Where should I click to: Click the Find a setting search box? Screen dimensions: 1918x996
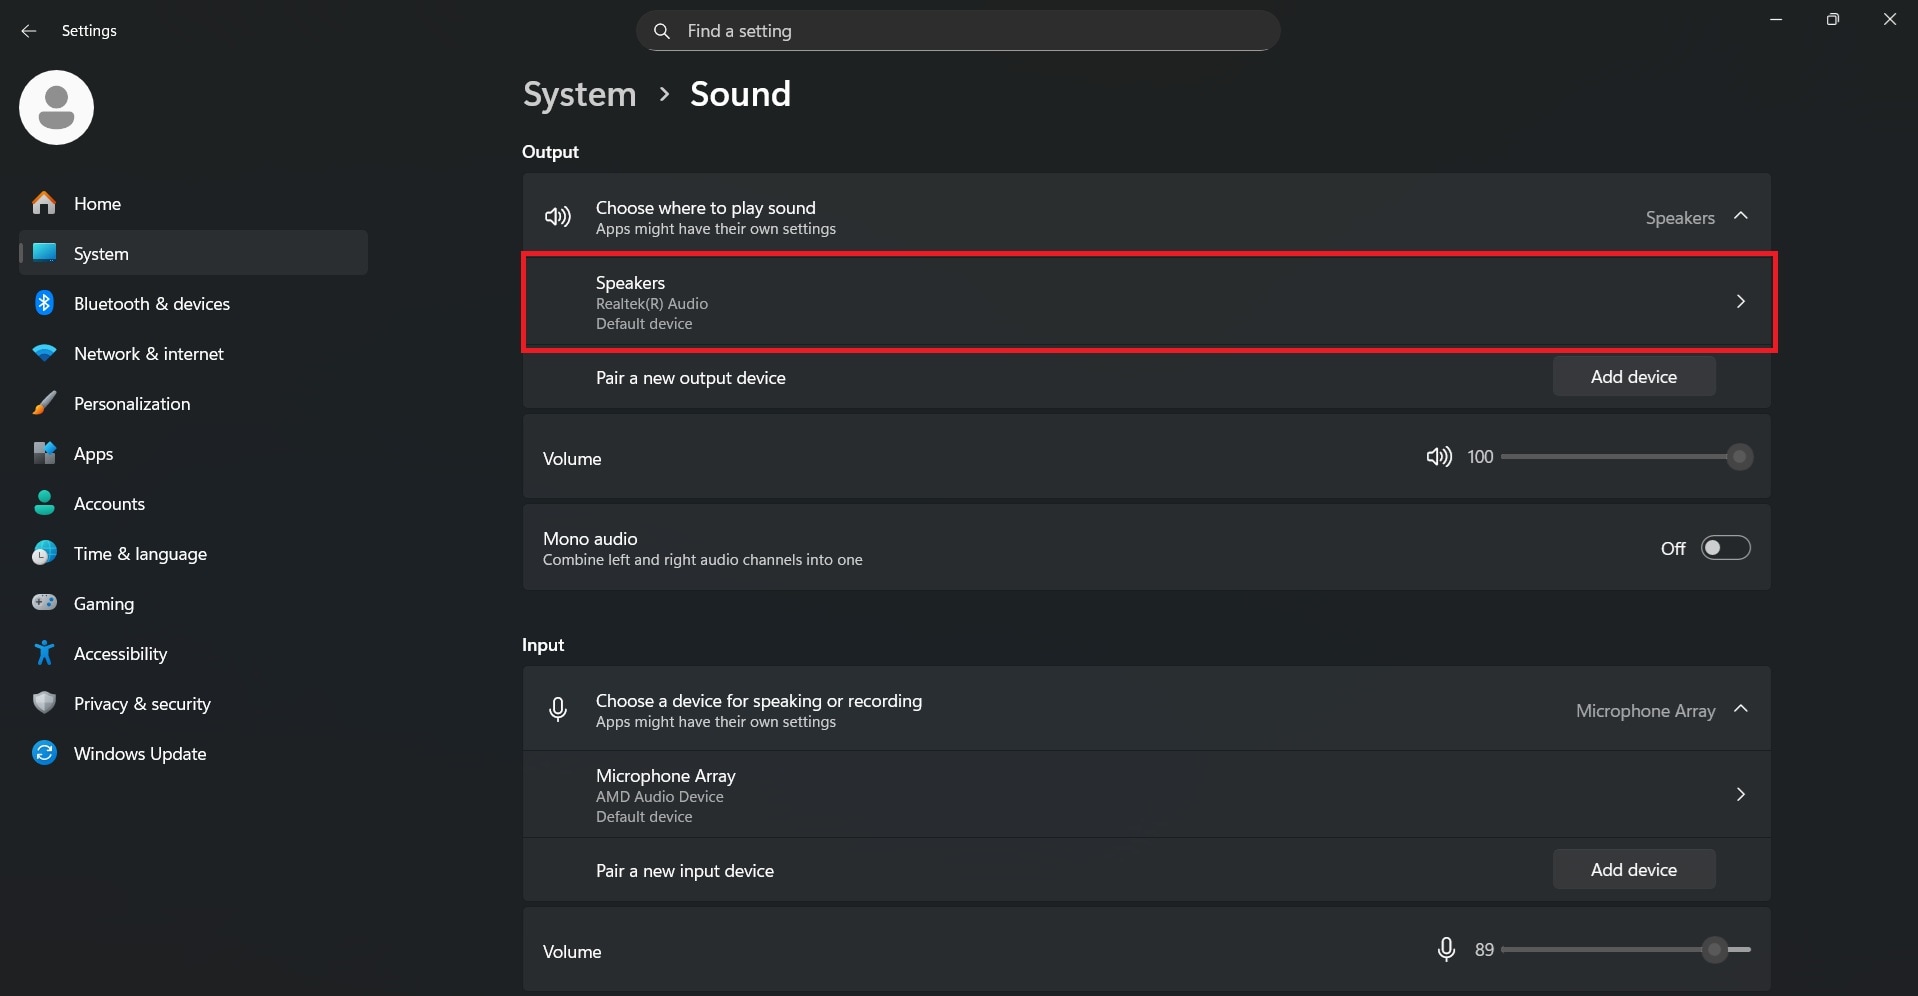[957, 30]
